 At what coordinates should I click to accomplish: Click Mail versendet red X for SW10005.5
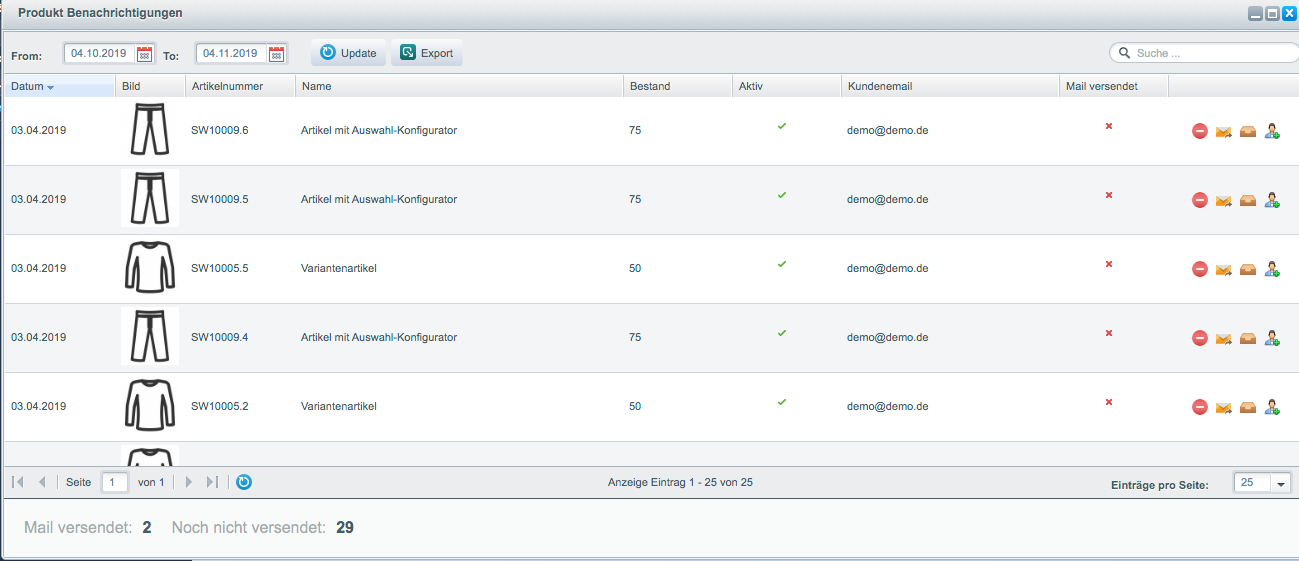coord(1109,264)
